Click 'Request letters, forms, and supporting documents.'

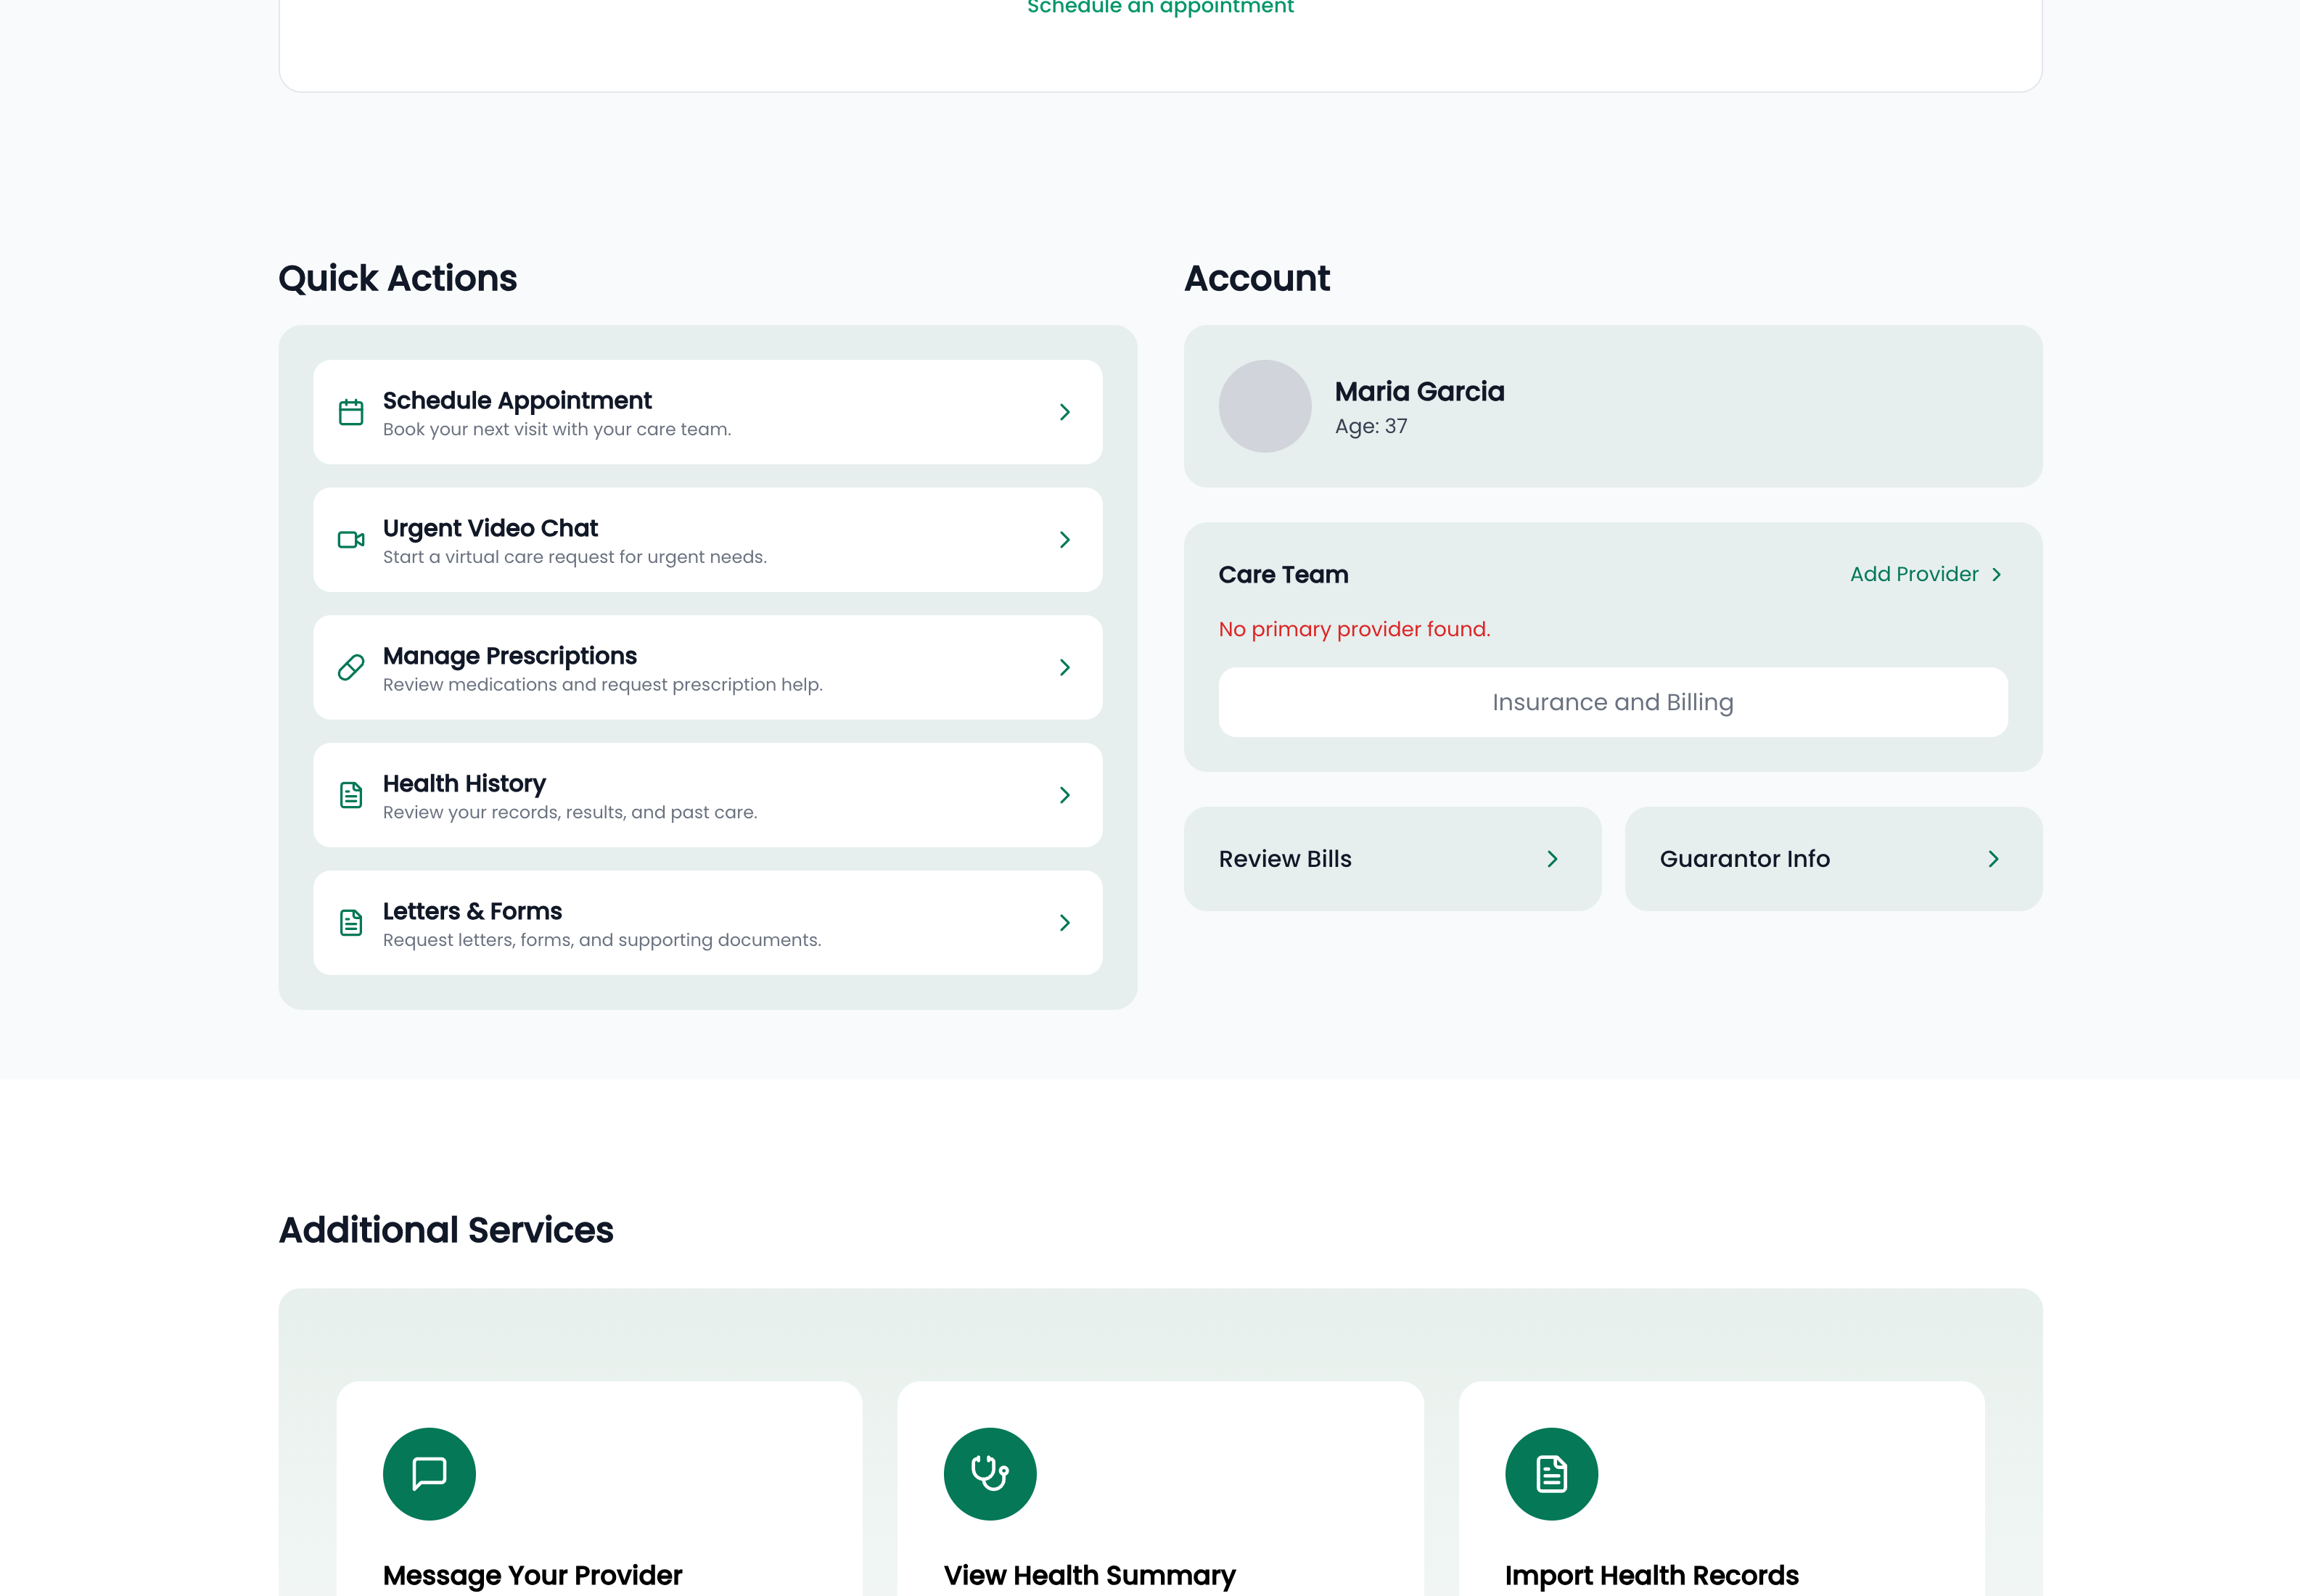[x=602, y=940]
